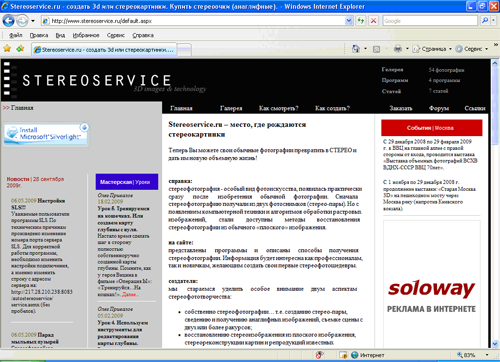
Task: Open Программы link in header stats
Action: click(x=395, y=80)
